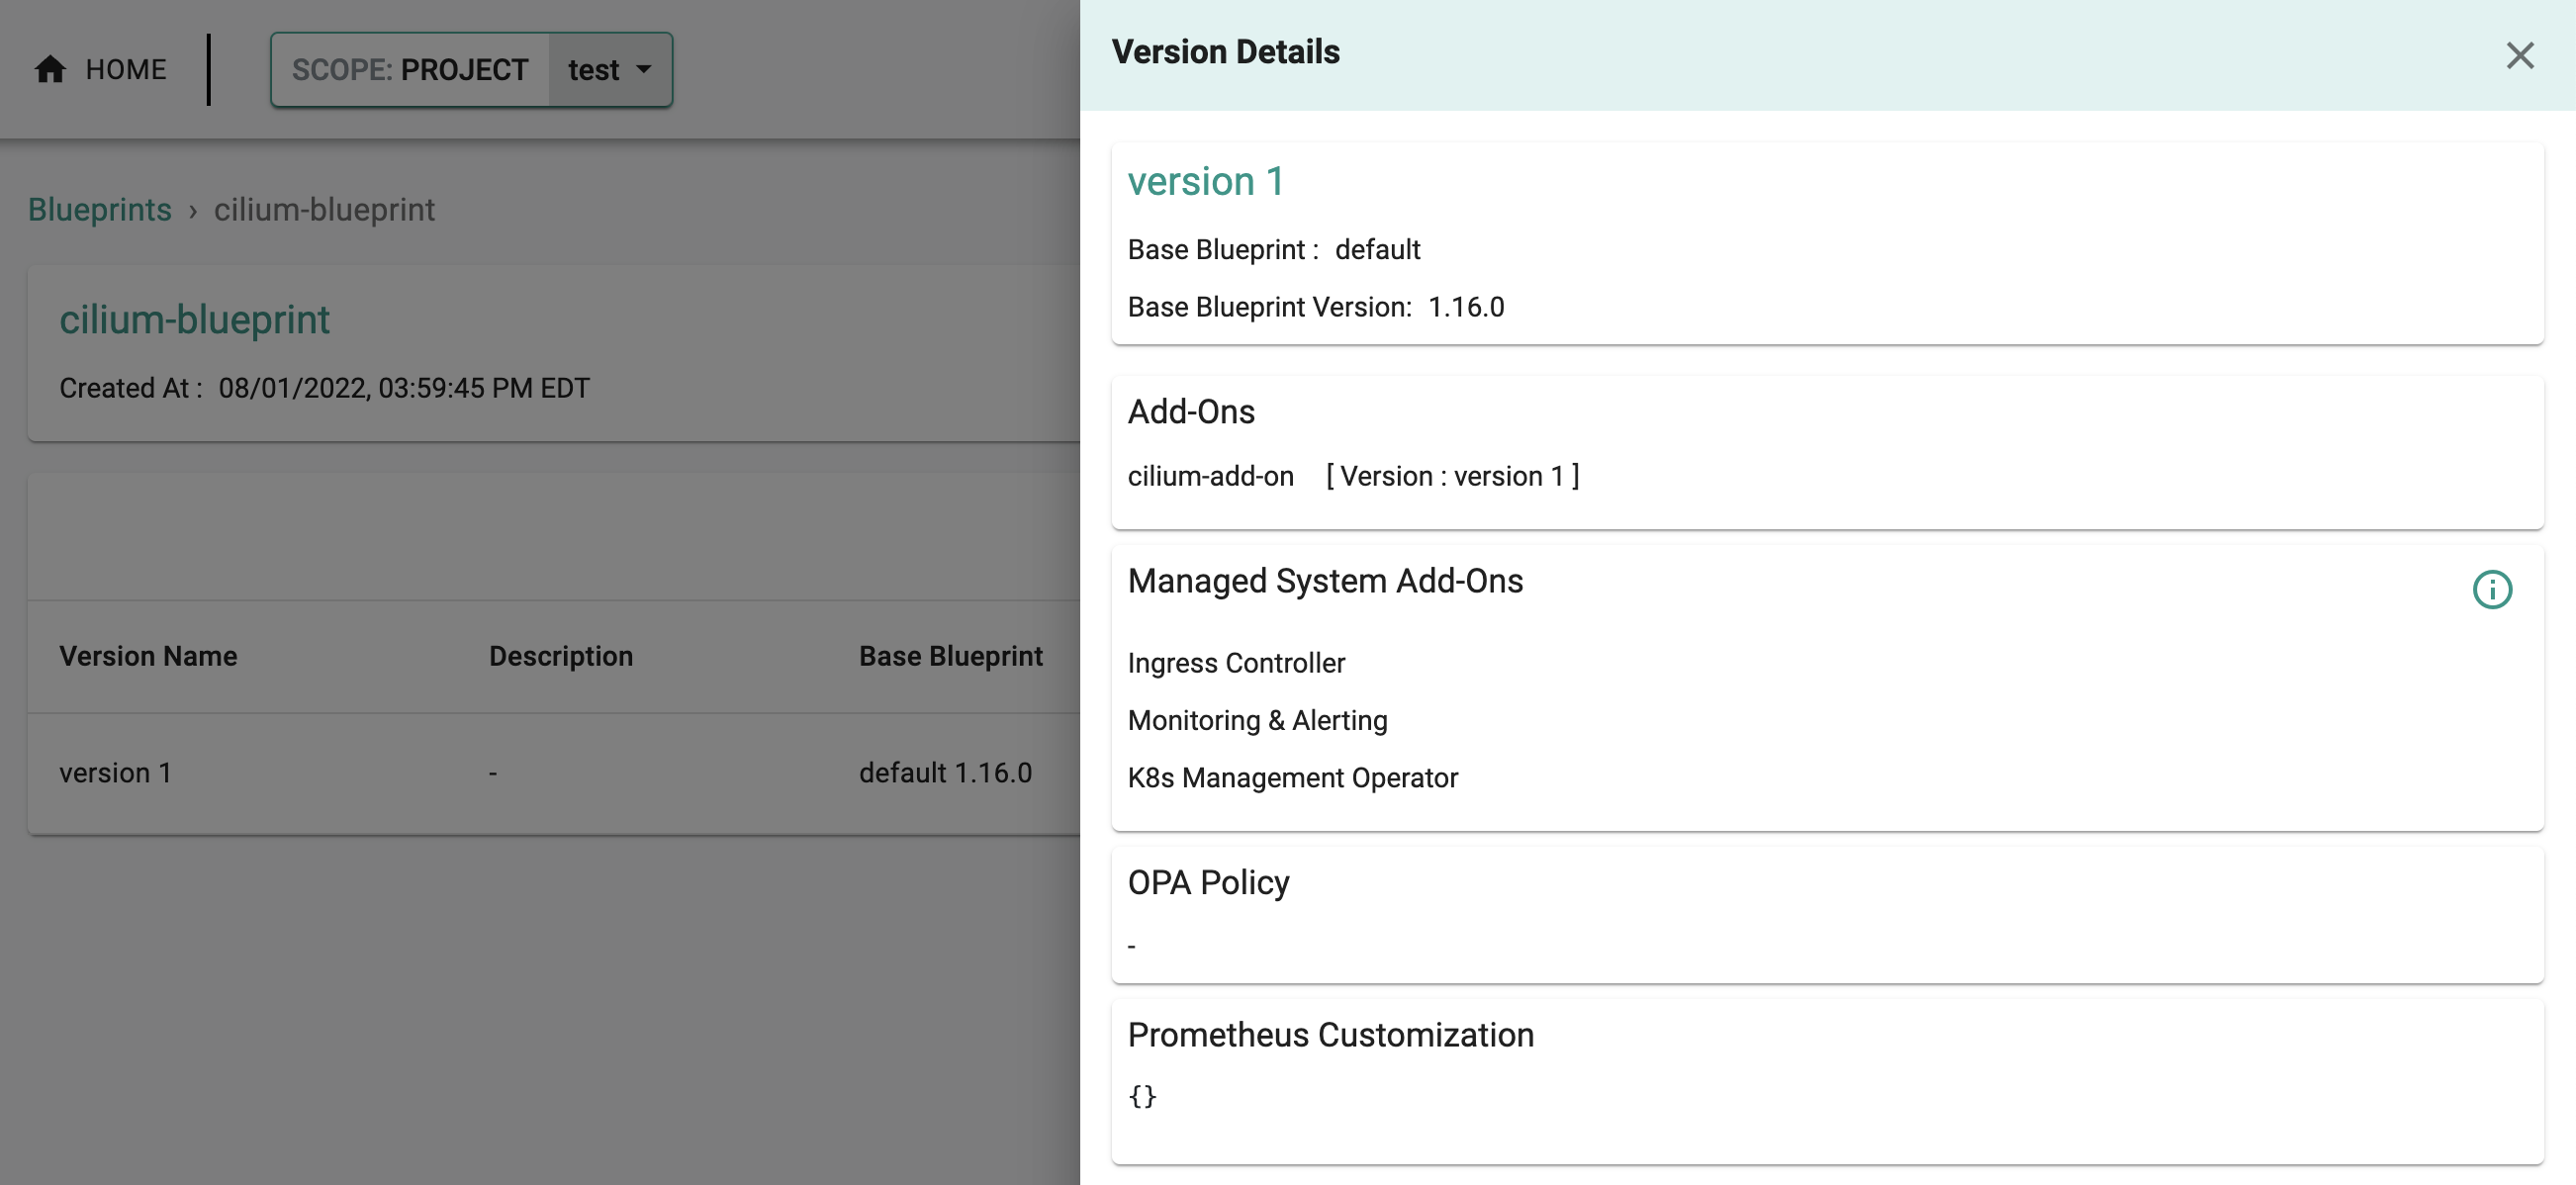Click SCOPE: PROJECT selector label
The image size is (2576, 1185).
tap(410, 69)
